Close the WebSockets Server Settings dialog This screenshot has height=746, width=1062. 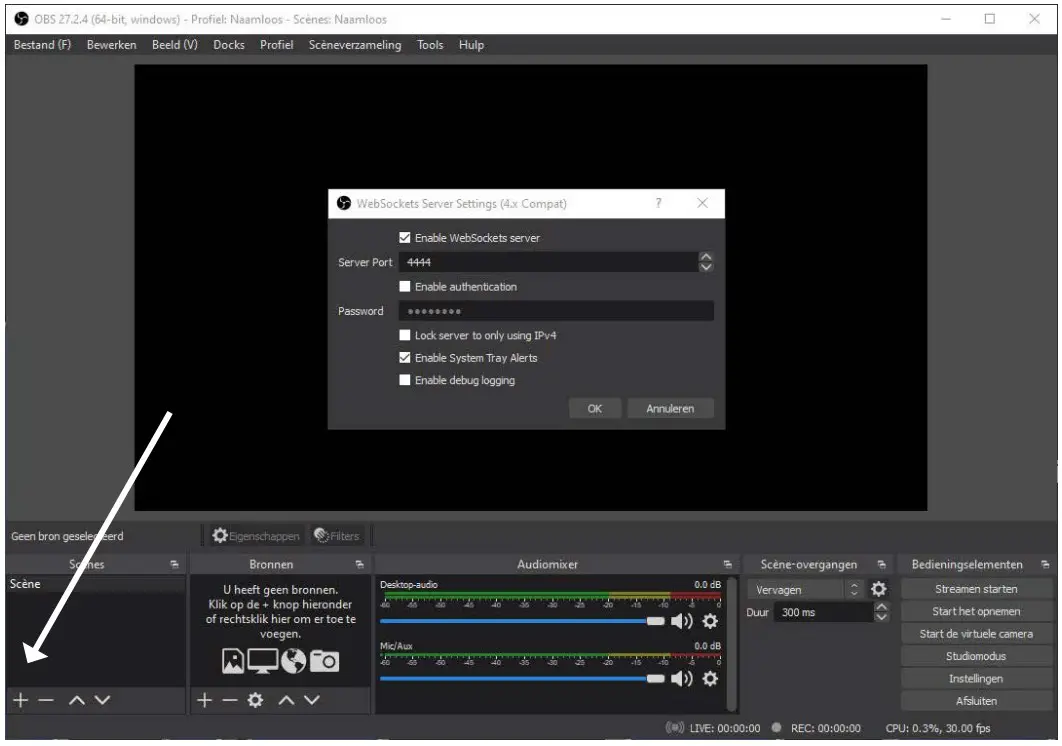[x=702, y=203]
